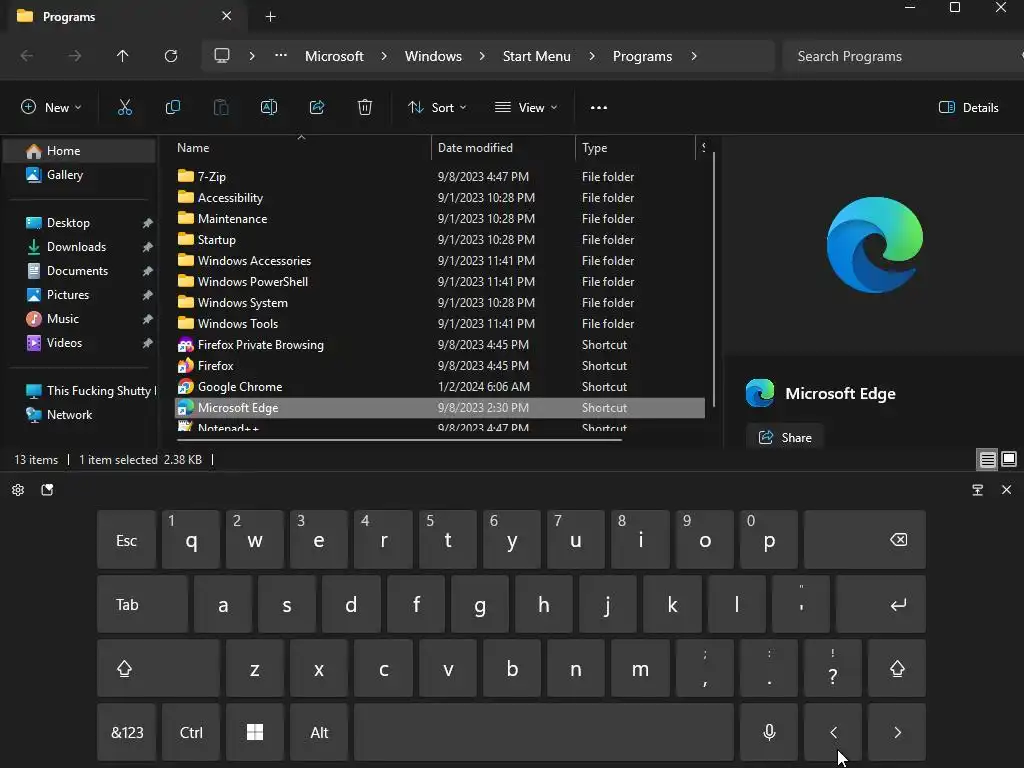
Task: Switch to &123 symbols layout
Action: click(127, 732)
